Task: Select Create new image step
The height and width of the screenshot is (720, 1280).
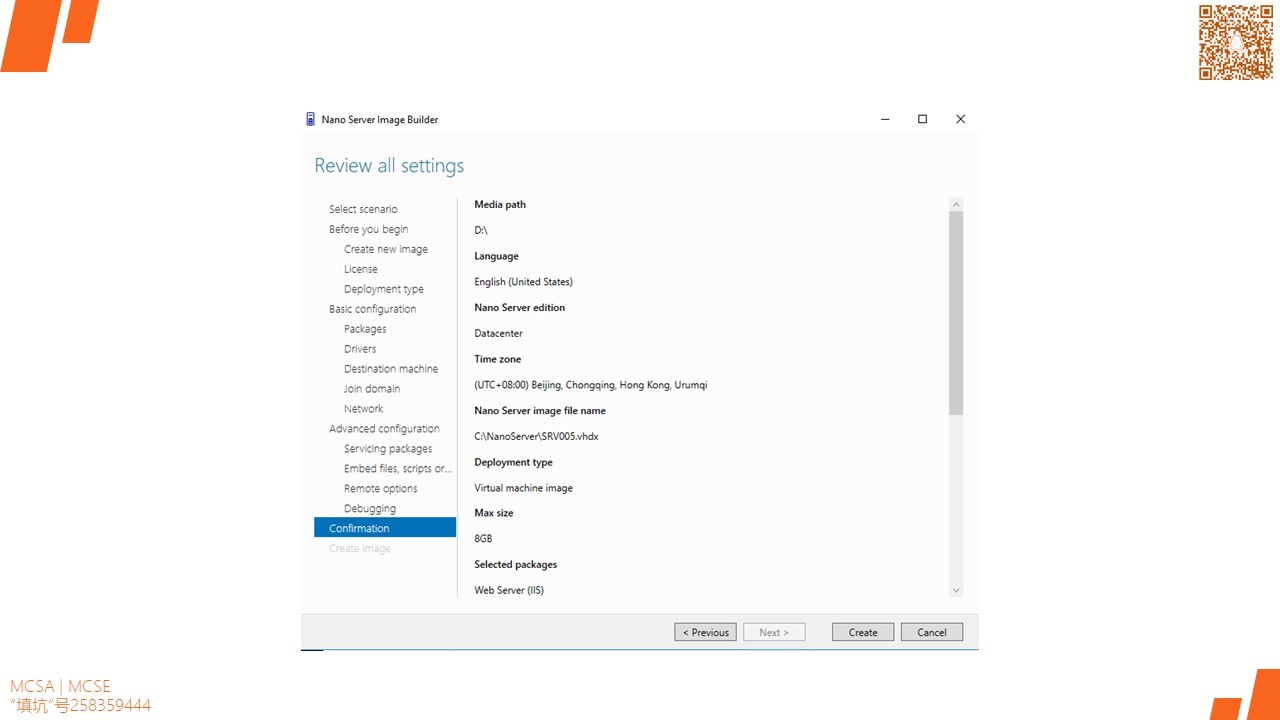Action: click(385, 249)
